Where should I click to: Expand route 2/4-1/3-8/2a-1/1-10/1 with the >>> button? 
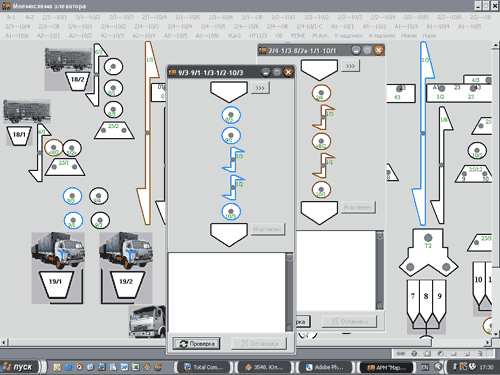pyautogui.click(x=350, y=66)
